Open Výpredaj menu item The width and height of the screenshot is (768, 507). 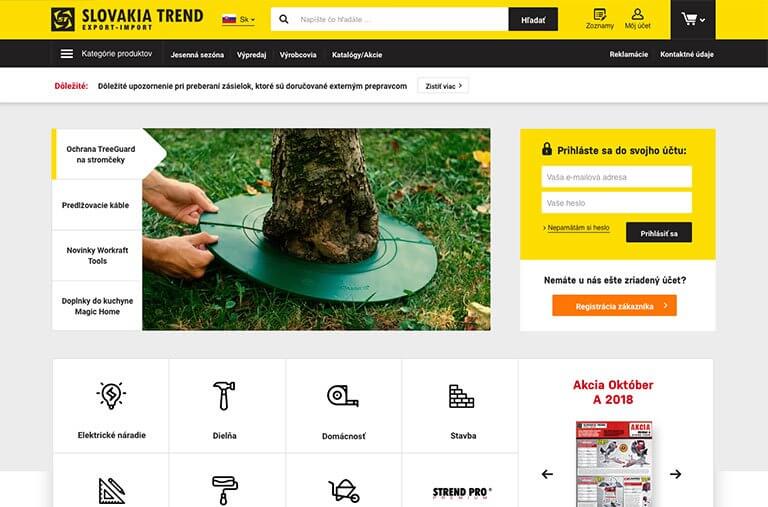click(x=251, y=55)
